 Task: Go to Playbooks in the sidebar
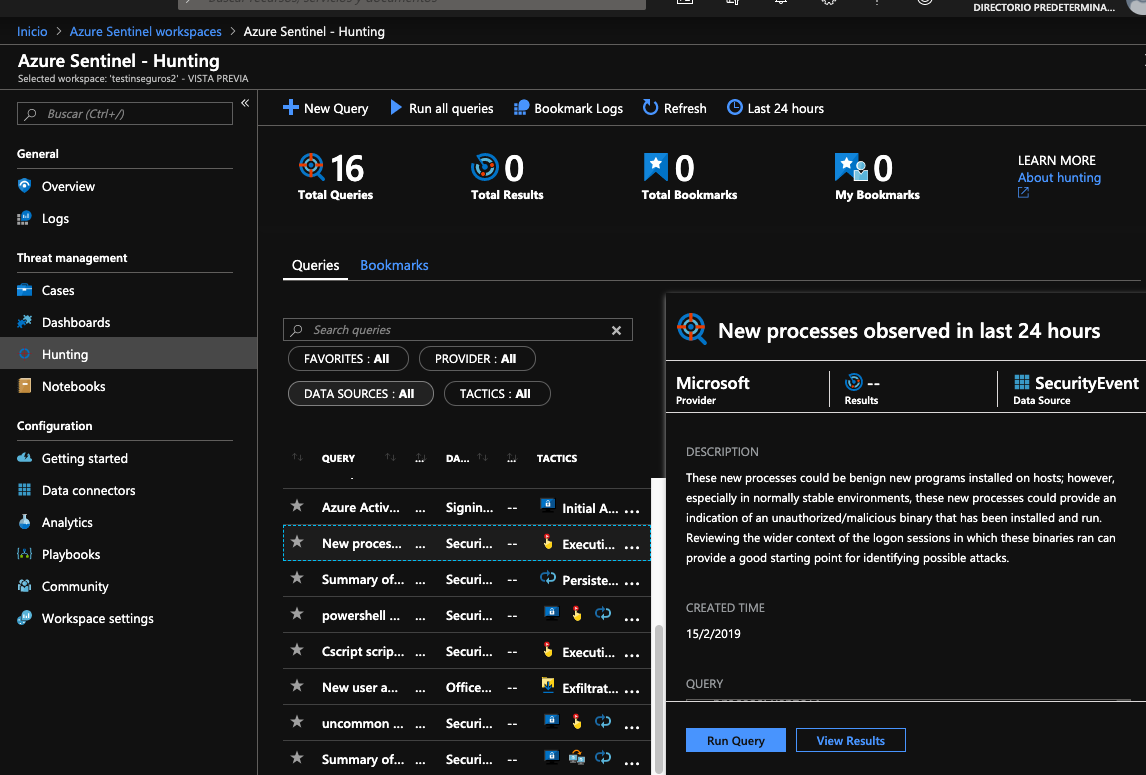tap(70, 554)
